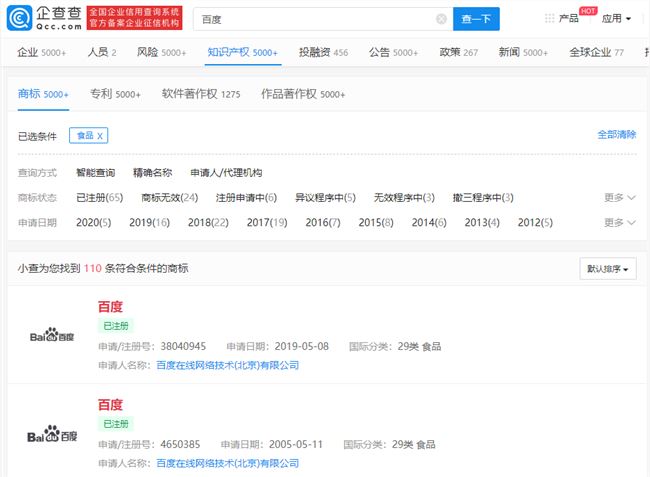Switch to the 企业 5000+ tab

pyautogui.click(x=41, y=52)
